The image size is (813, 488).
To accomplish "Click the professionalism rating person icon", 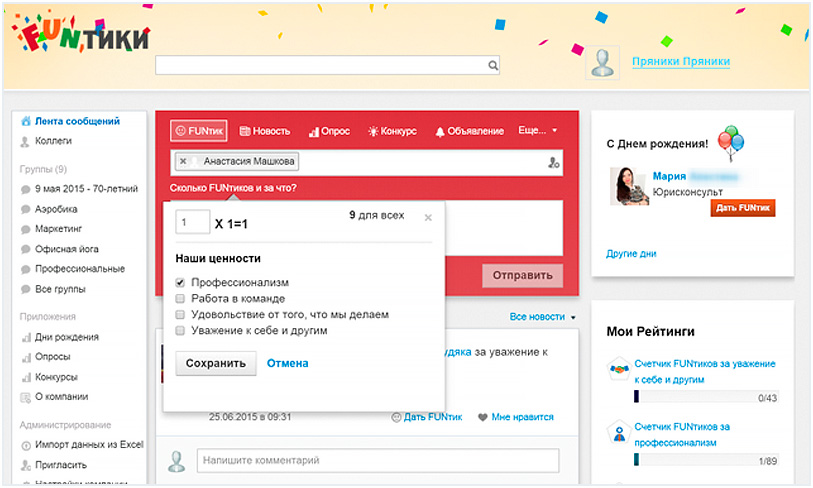I will (x=619, y=433).
